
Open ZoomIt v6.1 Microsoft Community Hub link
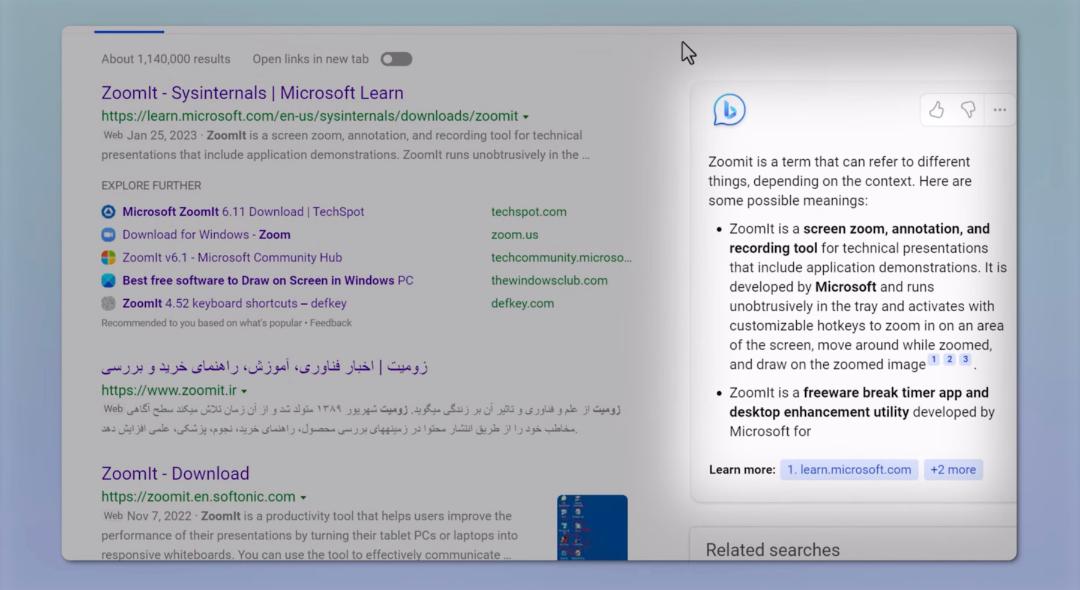232,257
